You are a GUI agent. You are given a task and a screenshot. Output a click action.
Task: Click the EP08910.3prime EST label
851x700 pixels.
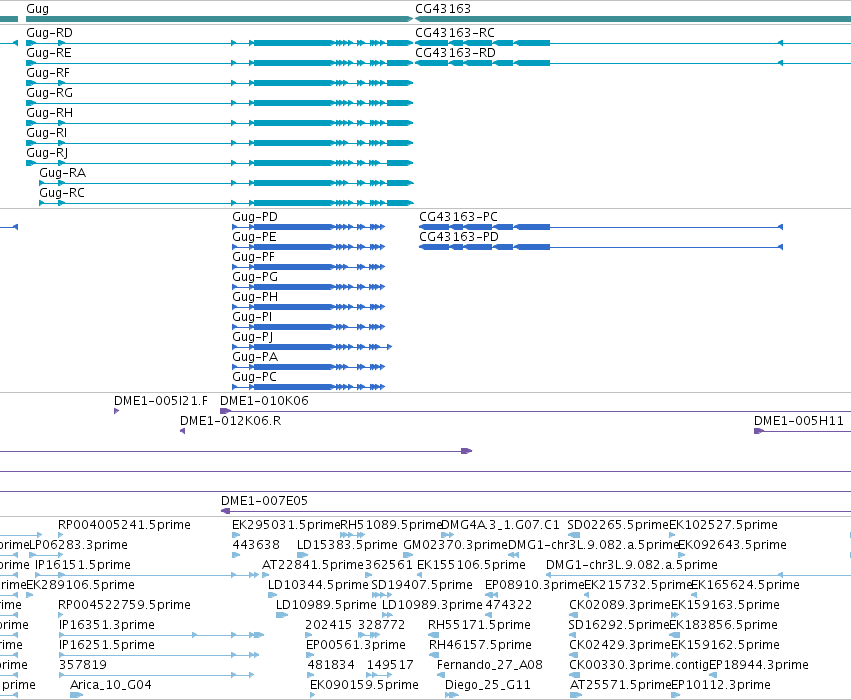(x=535, y=584)
